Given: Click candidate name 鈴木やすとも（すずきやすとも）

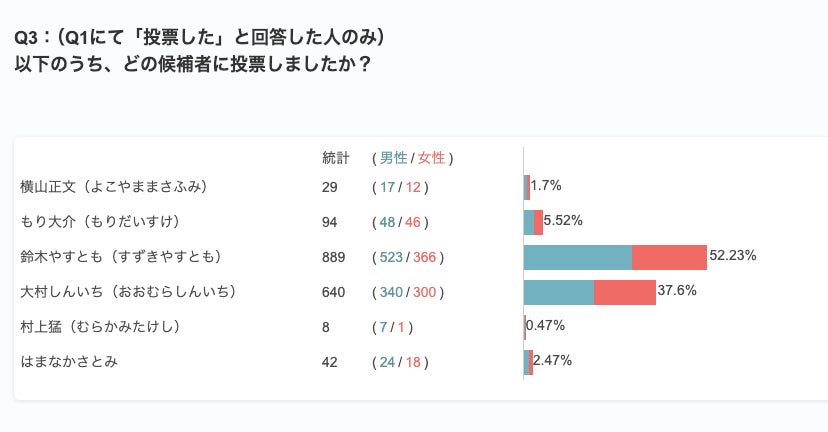Looking at the screenshot, I should pos(120,257).
